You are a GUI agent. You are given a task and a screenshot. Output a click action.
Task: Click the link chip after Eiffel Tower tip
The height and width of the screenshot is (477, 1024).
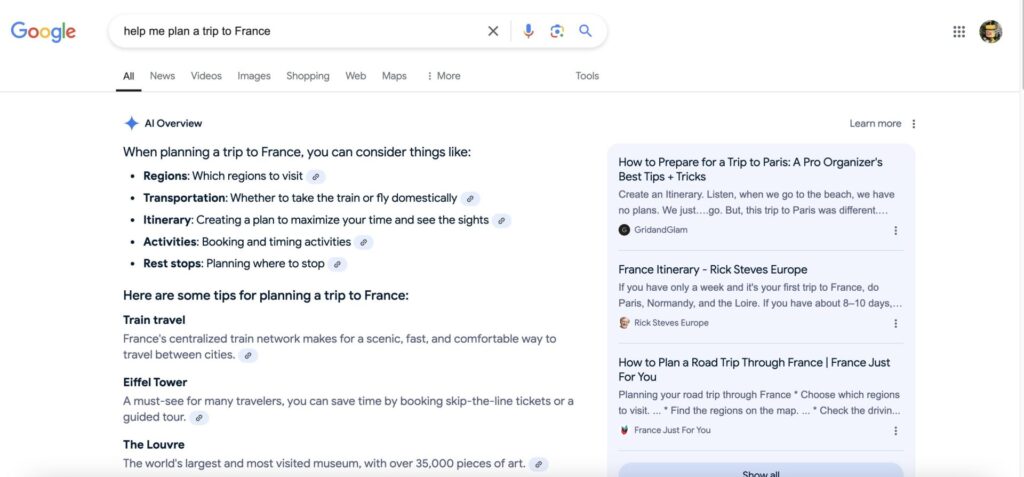199,417
